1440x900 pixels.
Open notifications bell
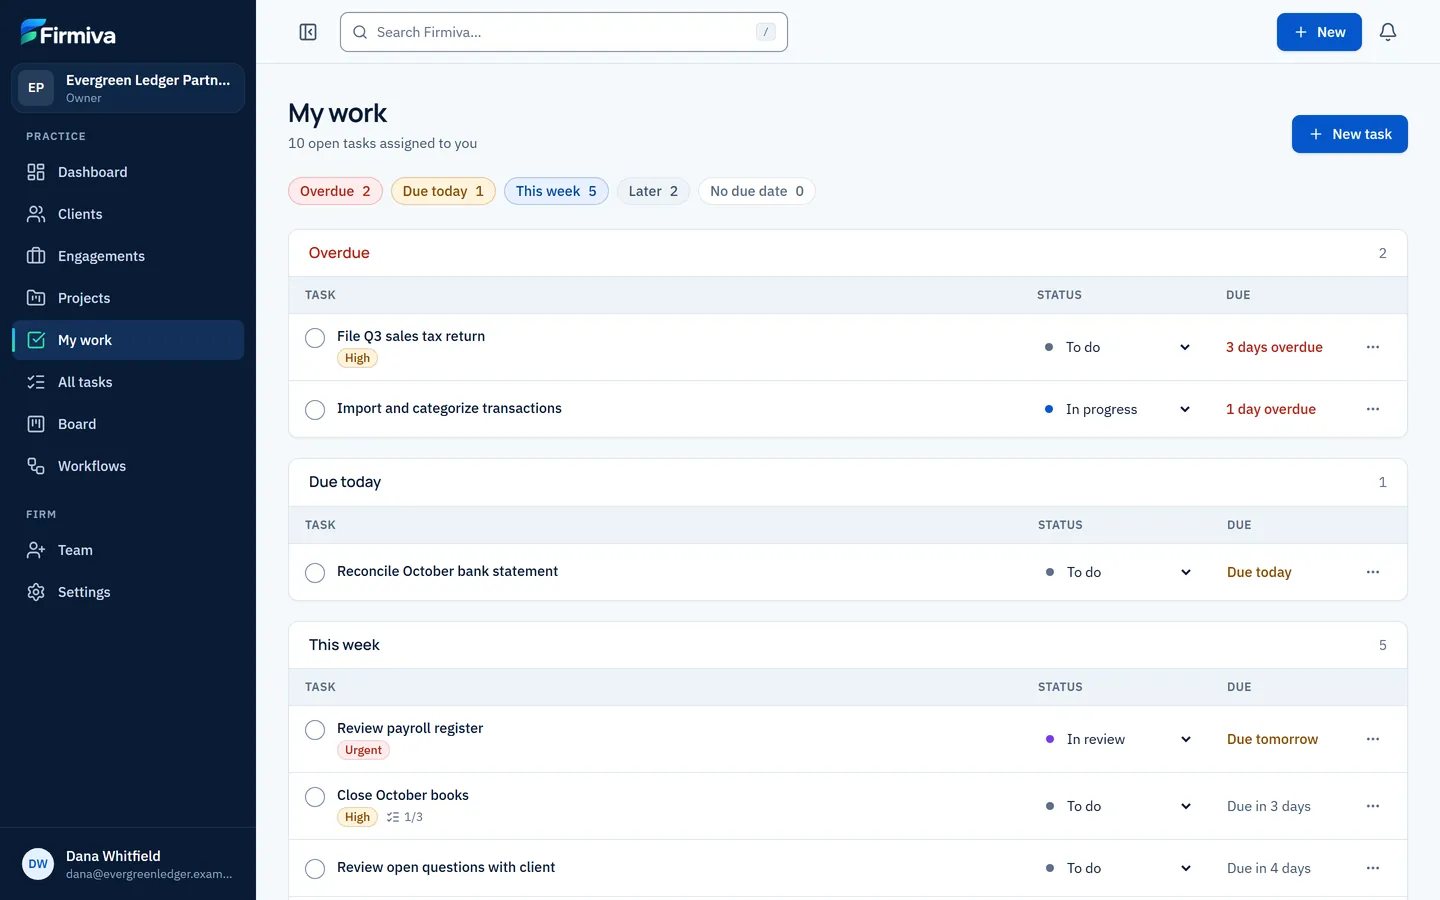(x=1388, y=32)
